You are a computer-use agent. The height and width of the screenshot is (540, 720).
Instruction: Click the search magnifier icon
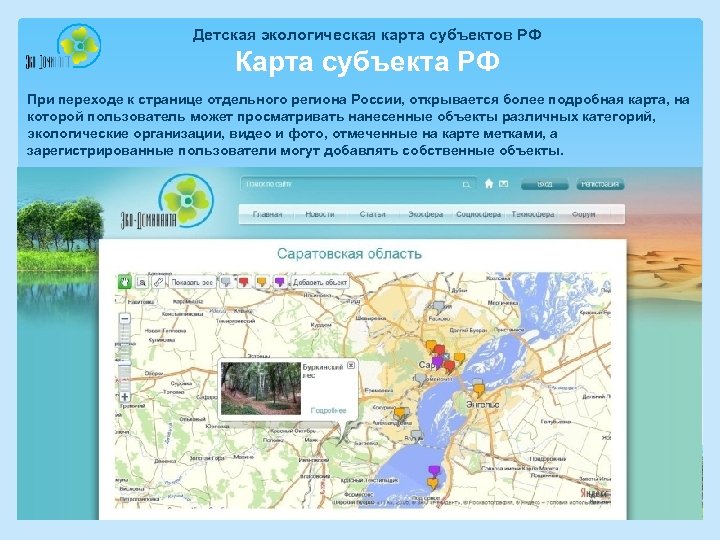coord(466,185)
